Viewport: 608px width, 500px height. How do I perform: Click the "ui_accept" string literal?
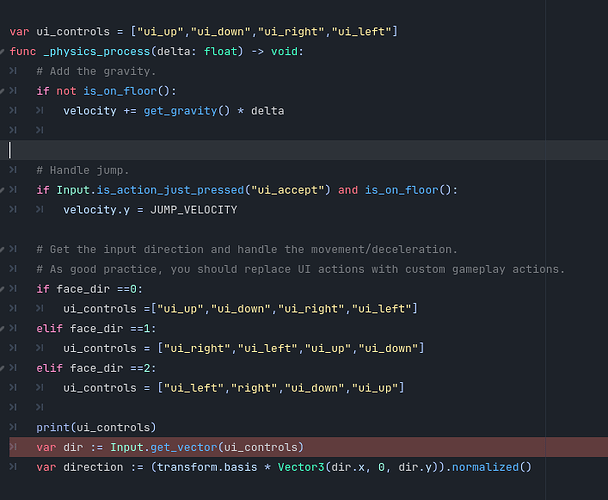[x=287, y=190]
